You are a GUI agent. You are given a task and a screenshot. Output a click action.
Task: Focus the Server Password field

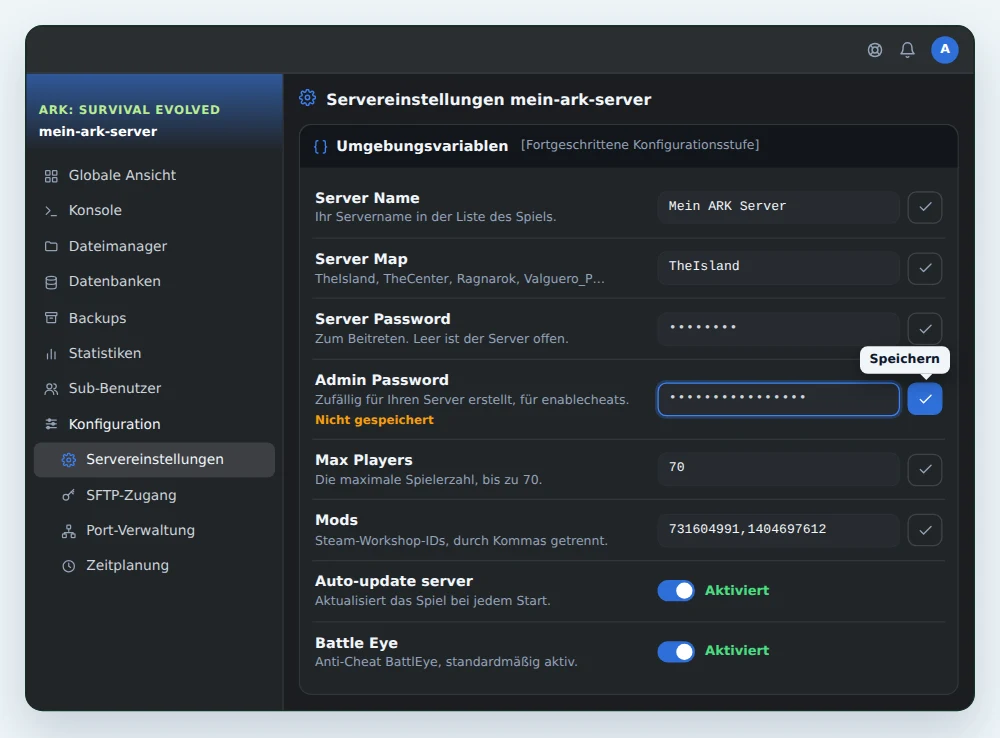coord(778,328)
